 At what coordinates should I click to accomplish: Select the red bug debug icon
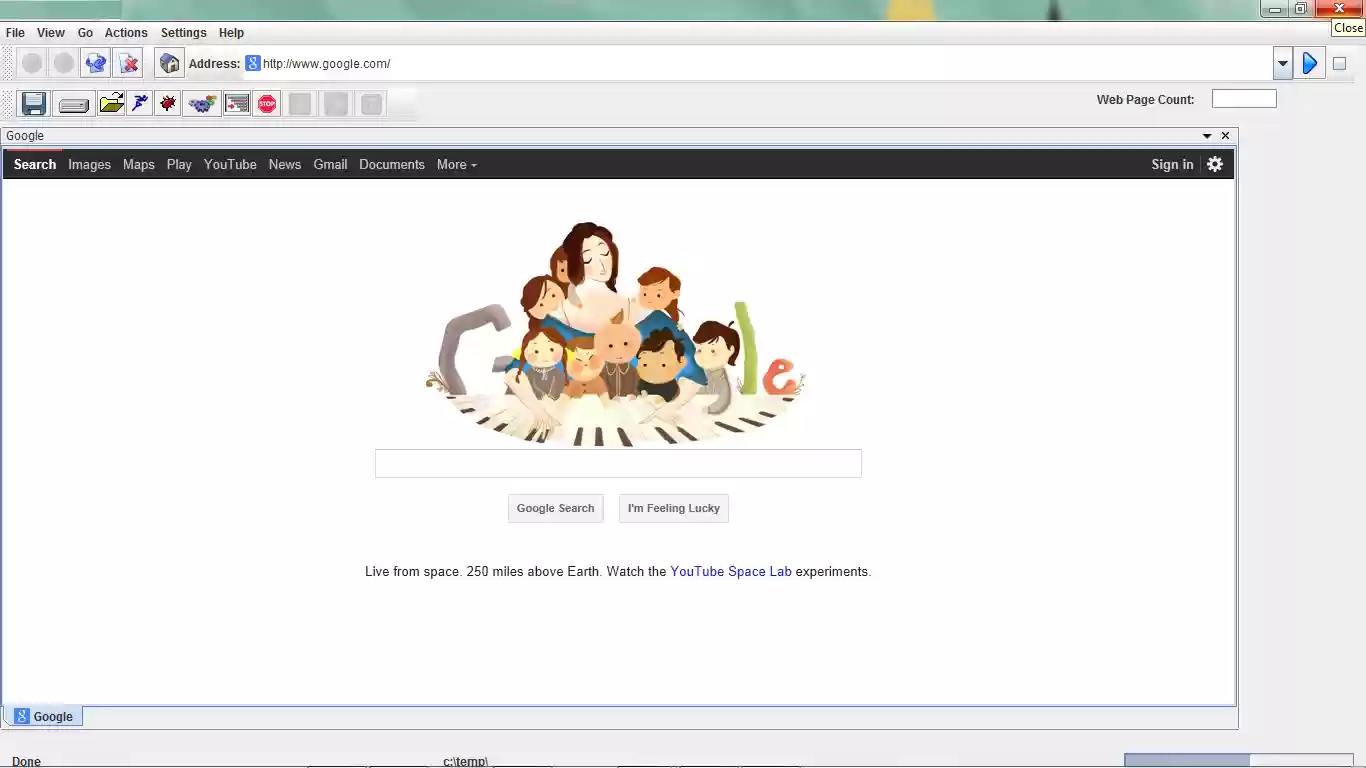coord(167,103)
